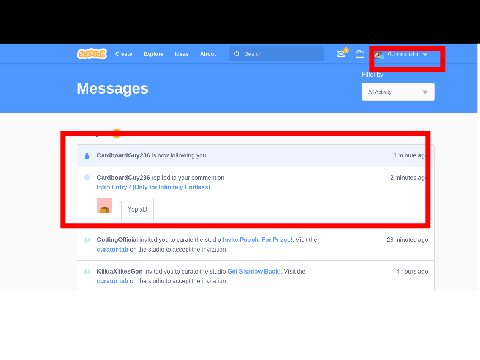Screen dimensions: 480x360
Task: Click the Scratch logo in the navbar
Action: point(92,54)
